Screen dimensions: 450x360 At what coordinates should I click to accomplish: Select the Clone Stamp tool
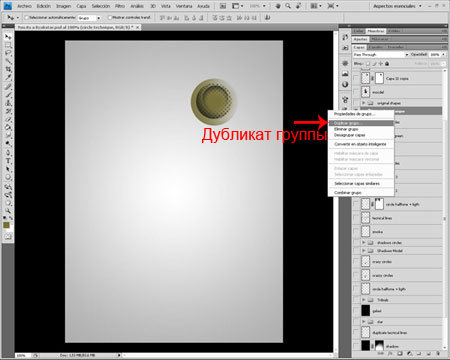point(8,103)
